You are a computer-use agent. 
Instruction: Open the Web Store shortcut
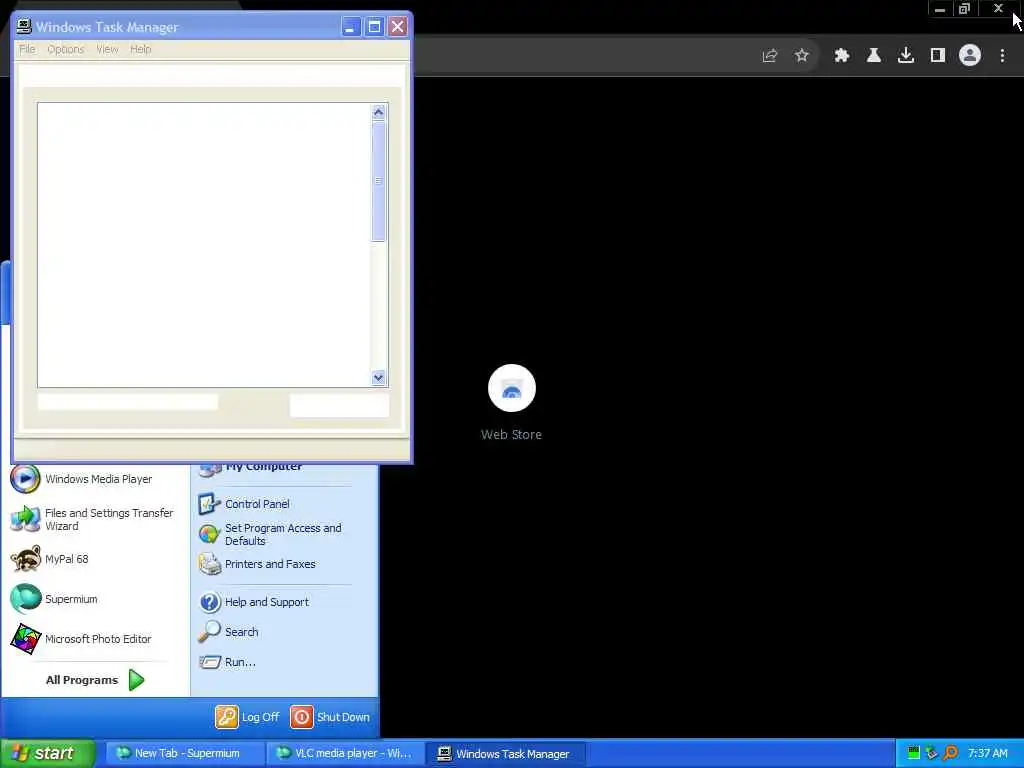point(512,389)
